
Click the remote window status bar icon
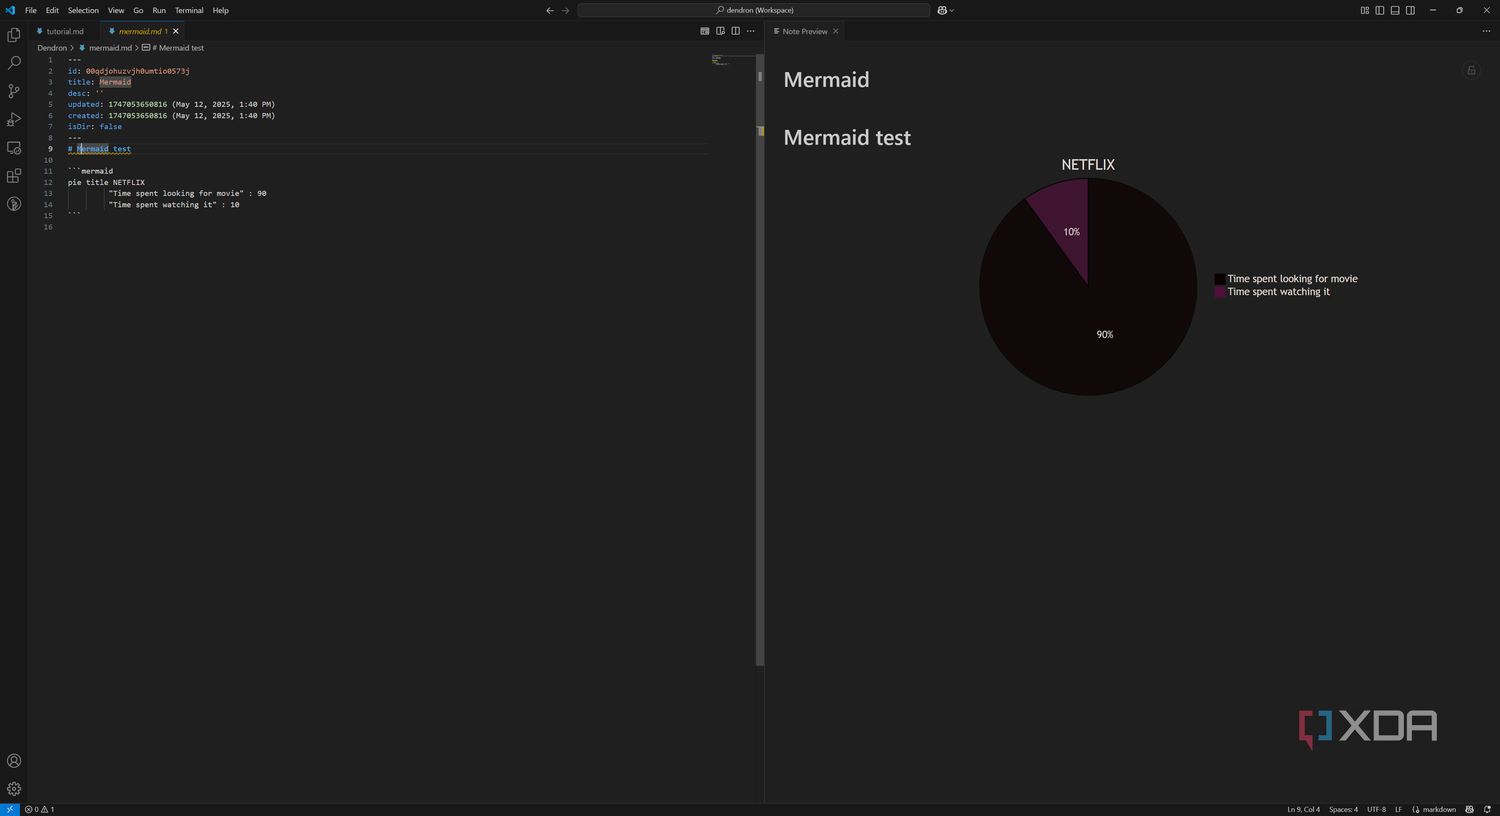click(10, 809)
